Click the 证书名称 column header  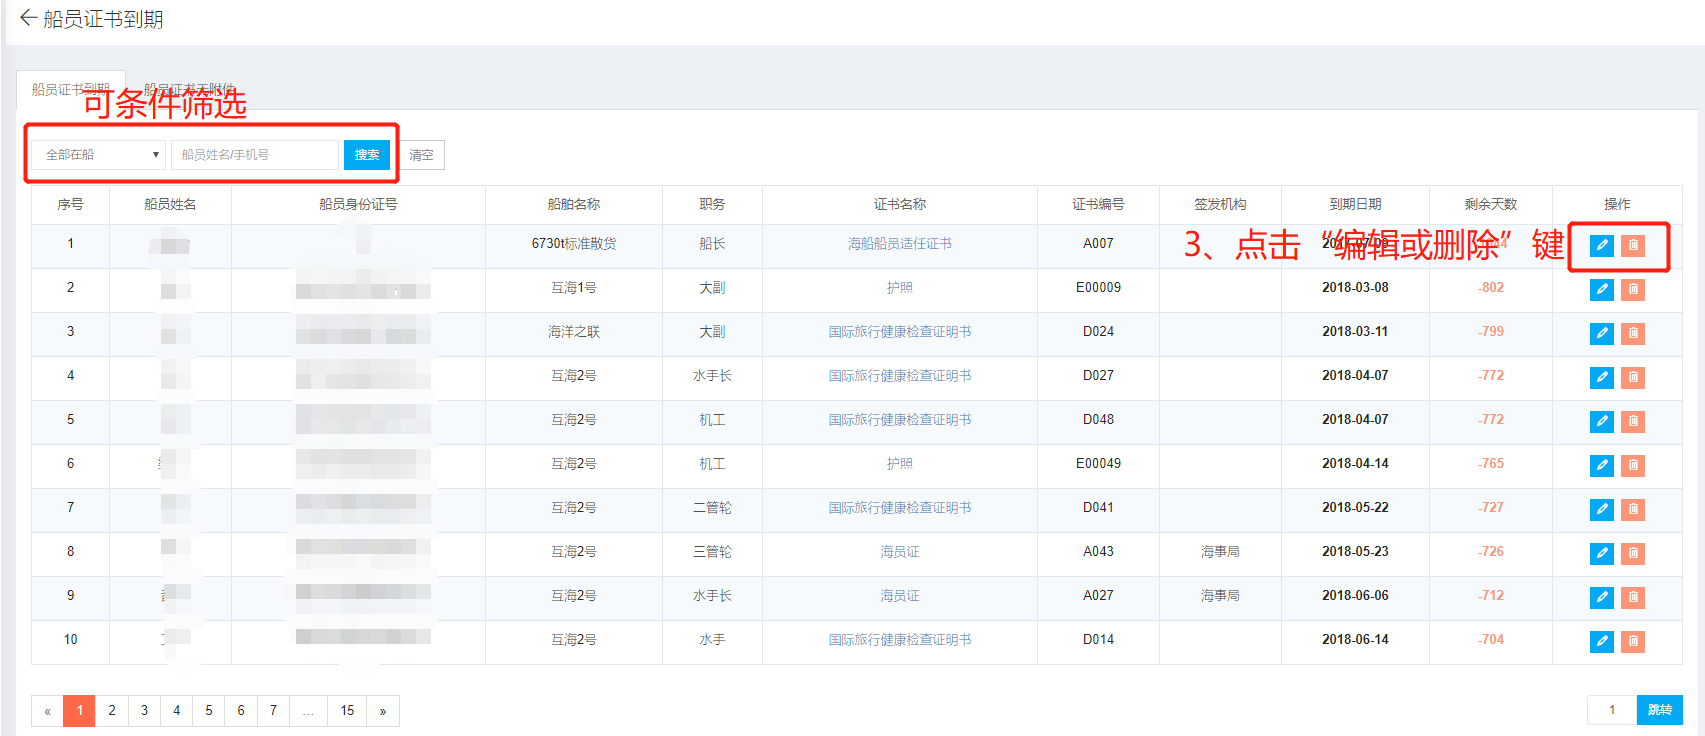[900, 204]
